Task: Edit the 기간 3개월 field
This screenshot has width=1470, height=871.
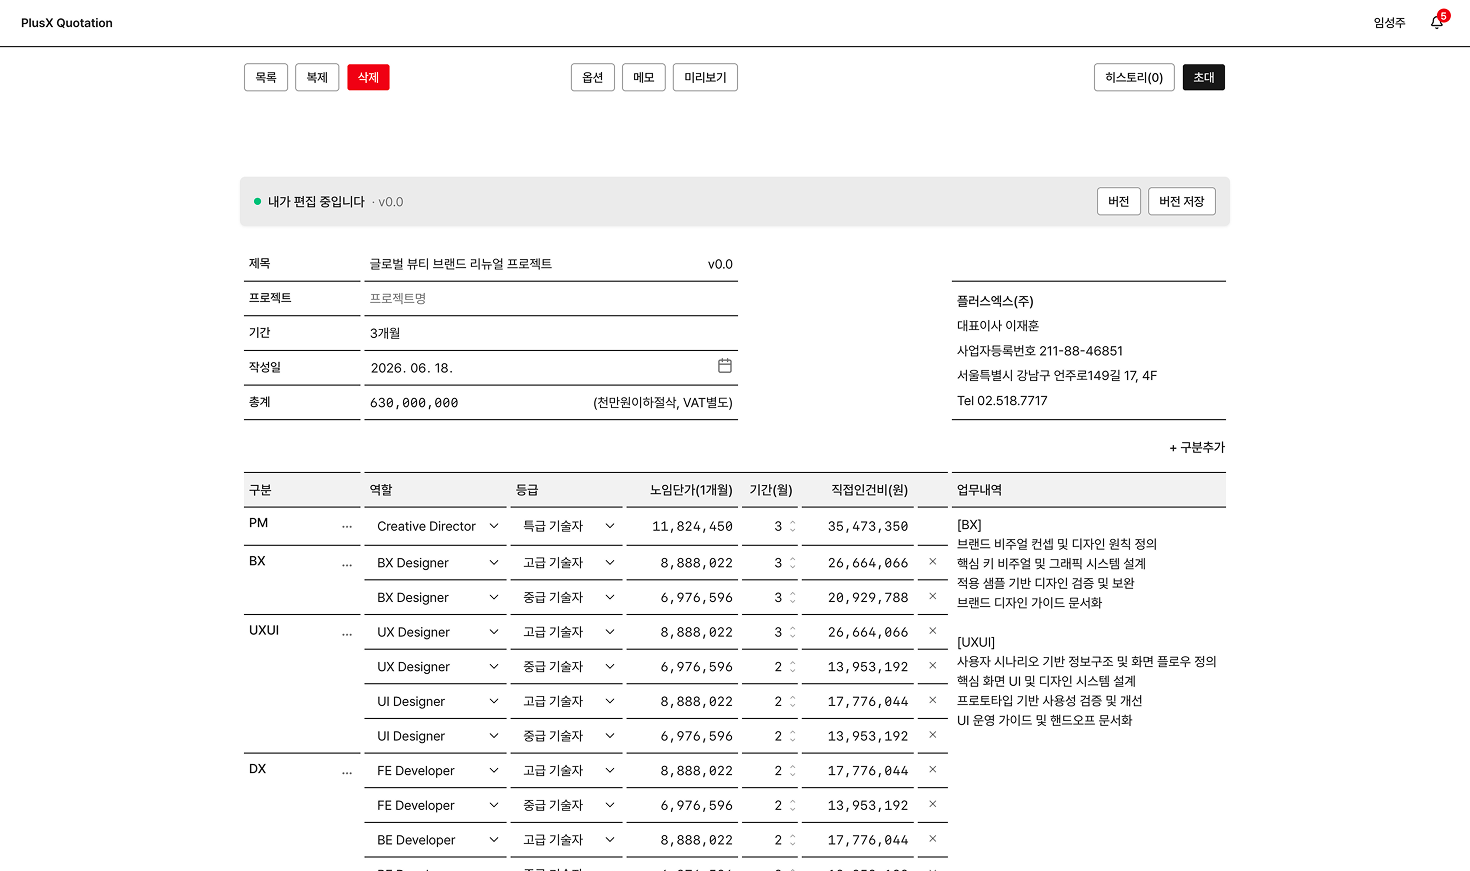Action: [551, 333]
